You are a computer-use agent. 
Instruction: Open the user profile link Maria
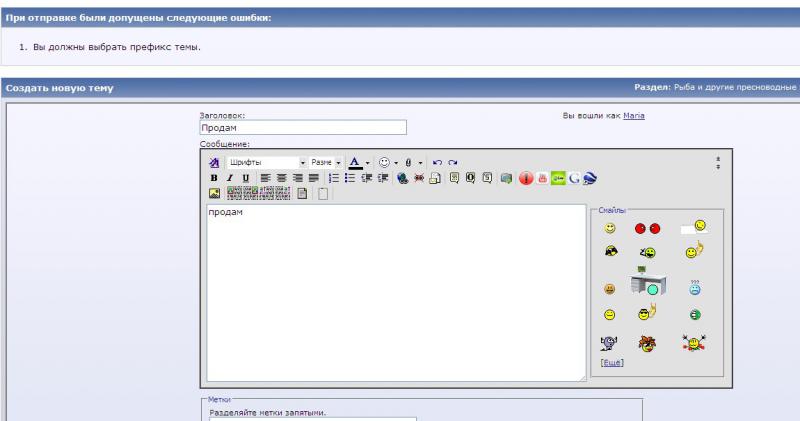click(x=633, y=116)
